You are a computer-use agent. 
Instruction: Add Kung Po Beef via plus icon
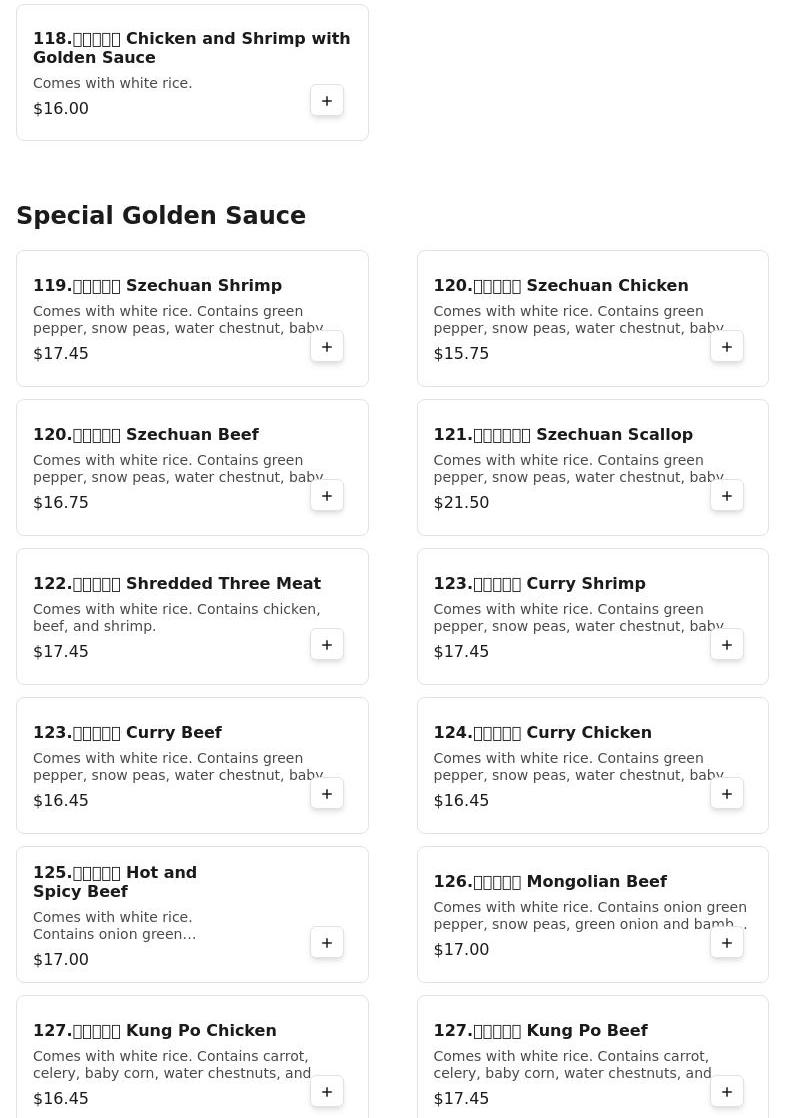[727, 1092]
